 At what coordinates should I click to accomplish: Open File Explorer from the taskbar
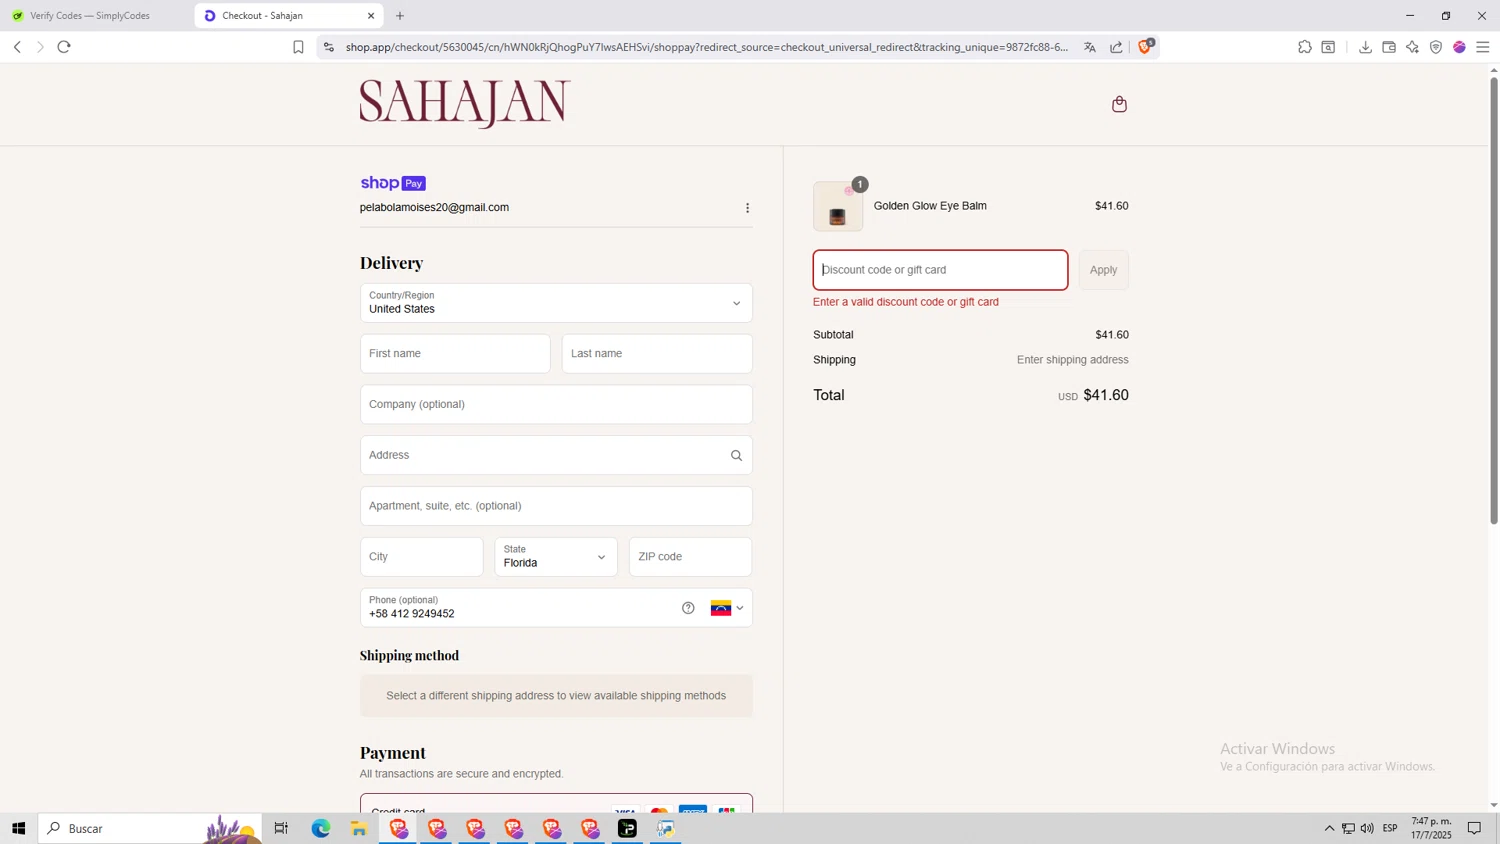coord(359,828)
